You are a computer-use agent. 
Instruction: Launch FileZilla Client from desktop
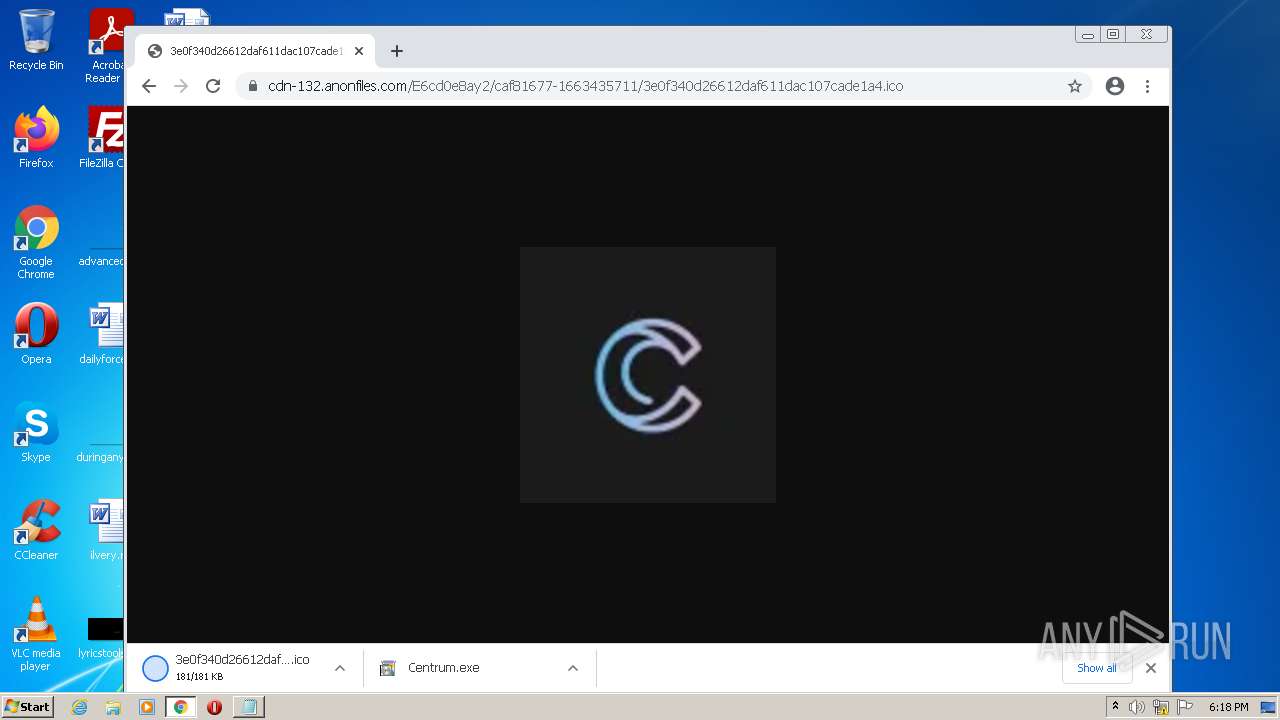pos(104,137)
